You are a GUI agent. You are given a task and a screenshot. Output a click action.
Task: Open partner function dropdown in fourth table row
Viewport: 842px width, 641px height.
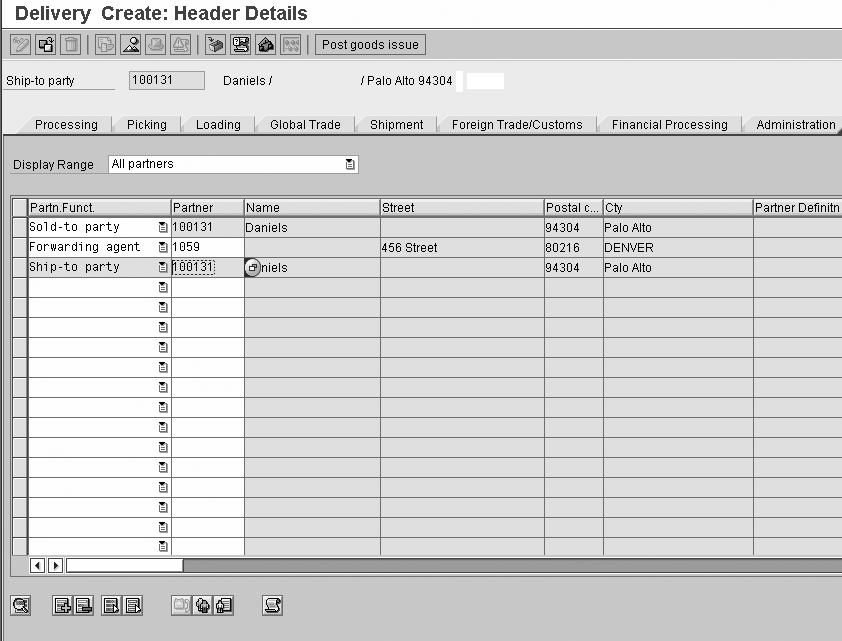(x=163, y=287)
